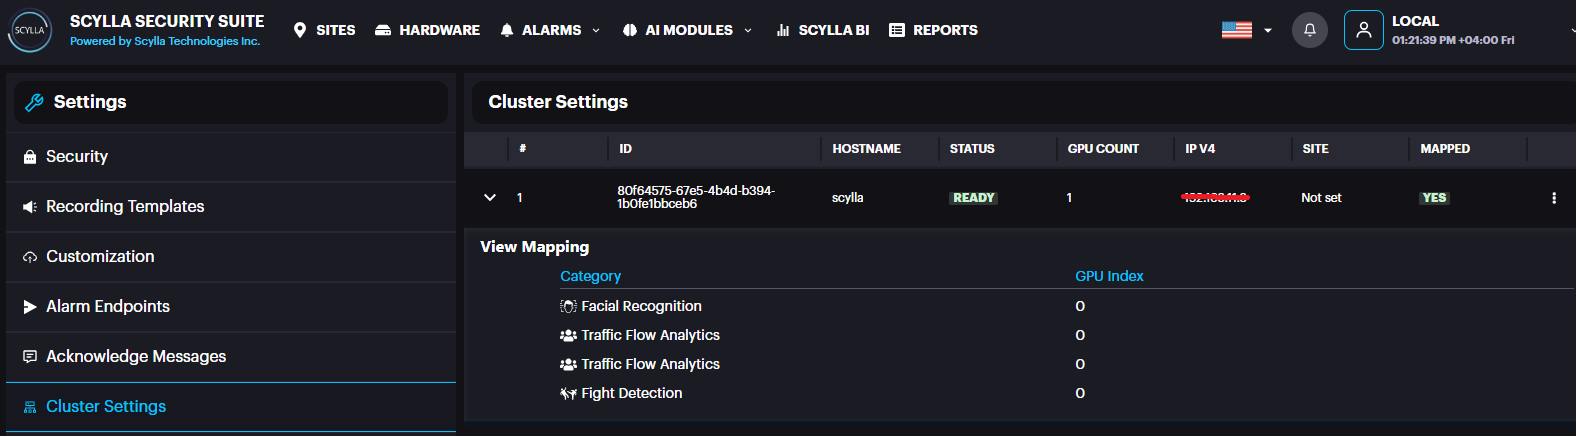Expand the Alarms menu dropdown

click(x=550, y=30)
